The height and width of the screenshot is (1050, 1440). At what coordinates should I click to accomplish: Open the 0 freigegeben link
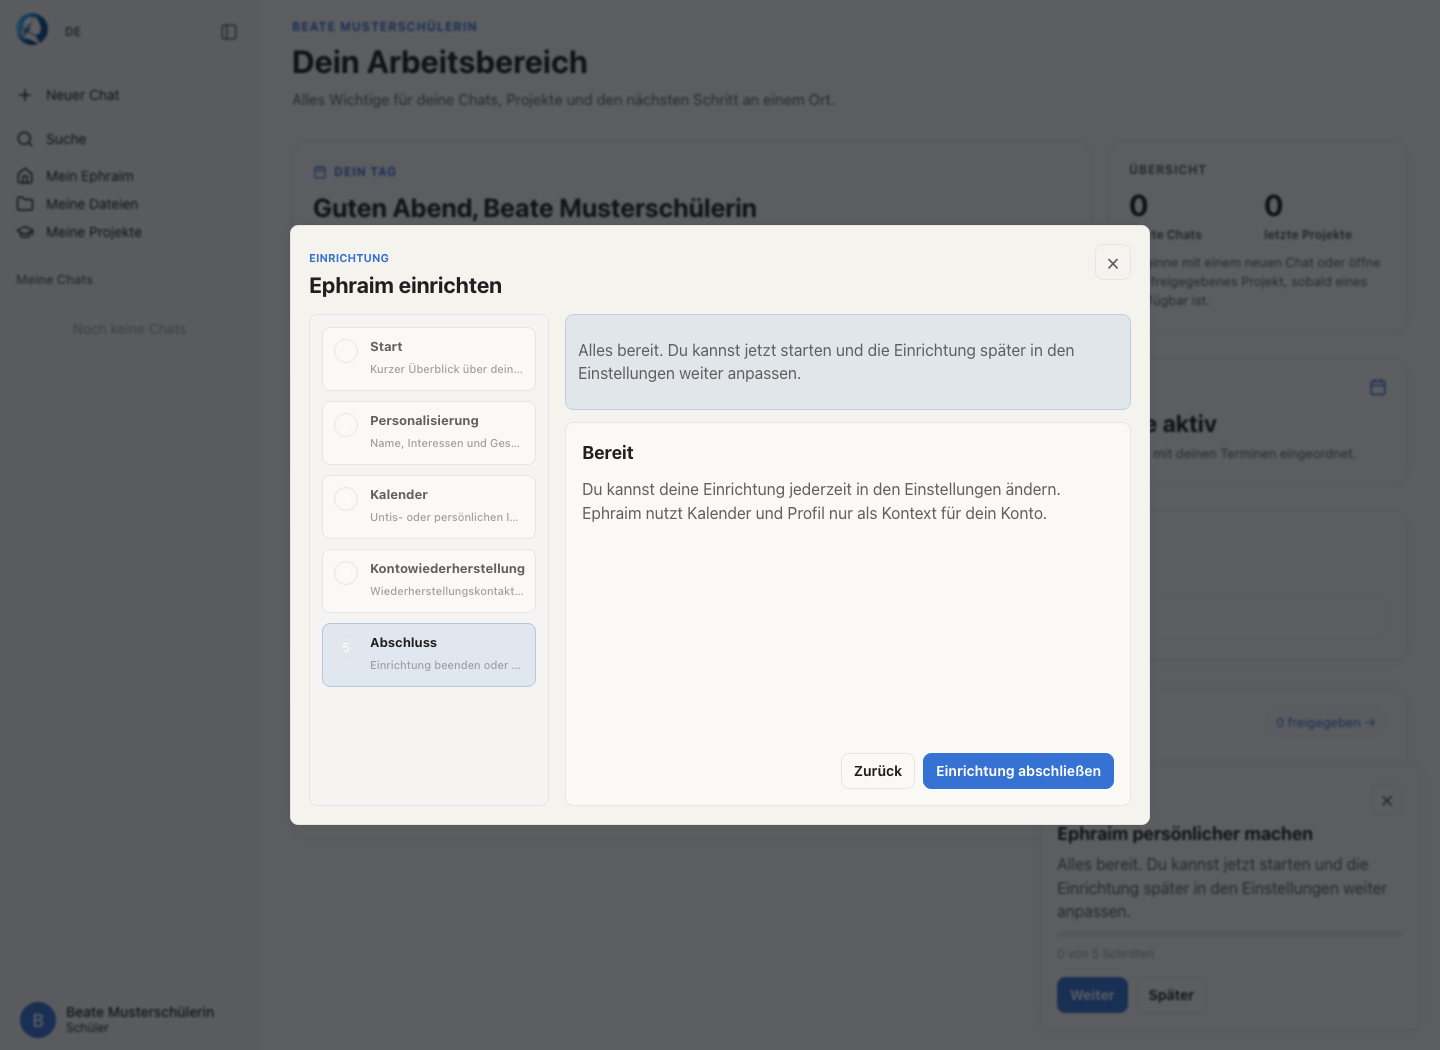coord(1325,722)
